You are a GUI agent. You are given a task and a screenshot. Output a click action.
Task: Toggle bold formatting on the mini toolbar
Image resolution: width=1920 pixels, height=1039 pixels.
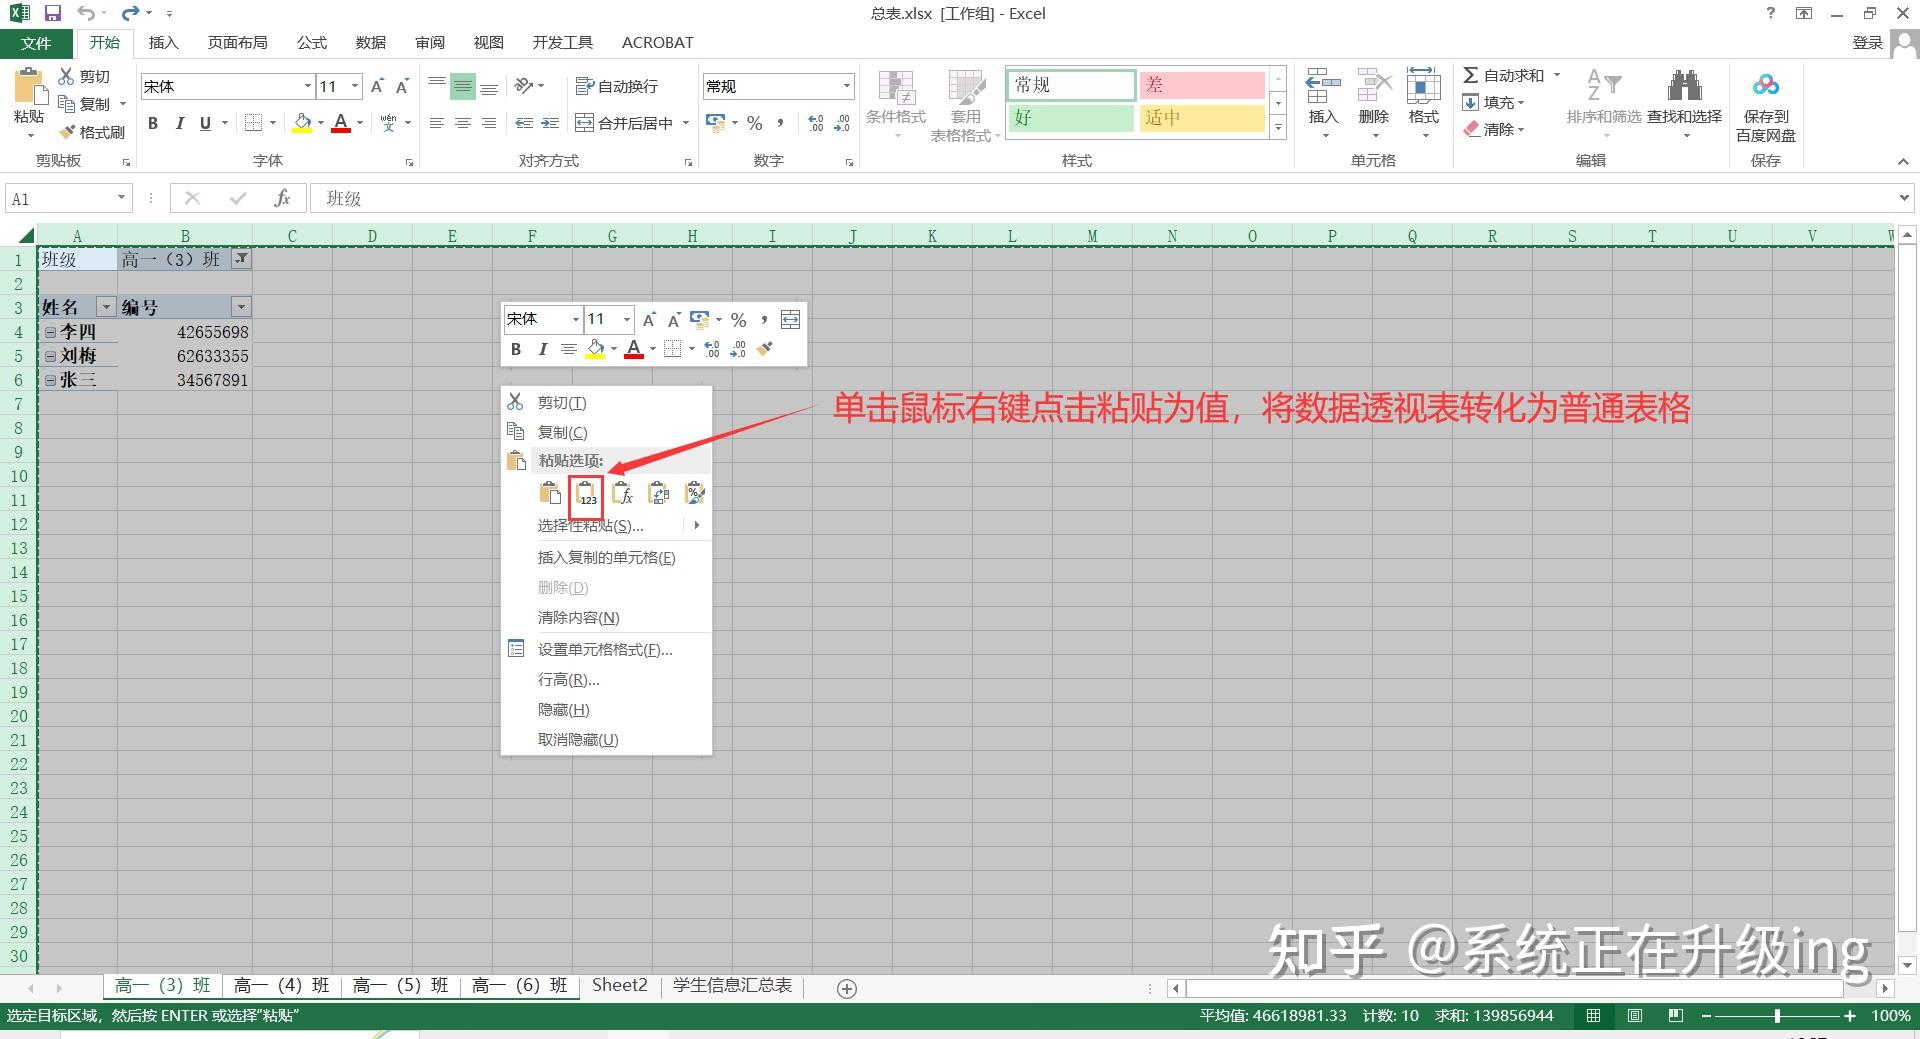tap(516, 349)
